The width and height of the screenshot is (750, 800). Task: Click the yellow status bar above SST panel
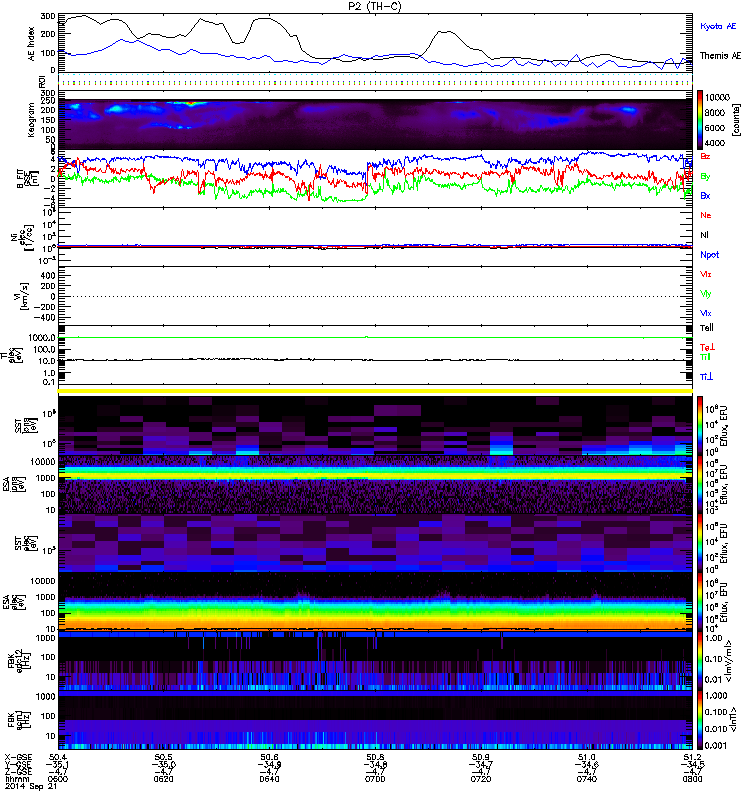(x=375, y=391)
